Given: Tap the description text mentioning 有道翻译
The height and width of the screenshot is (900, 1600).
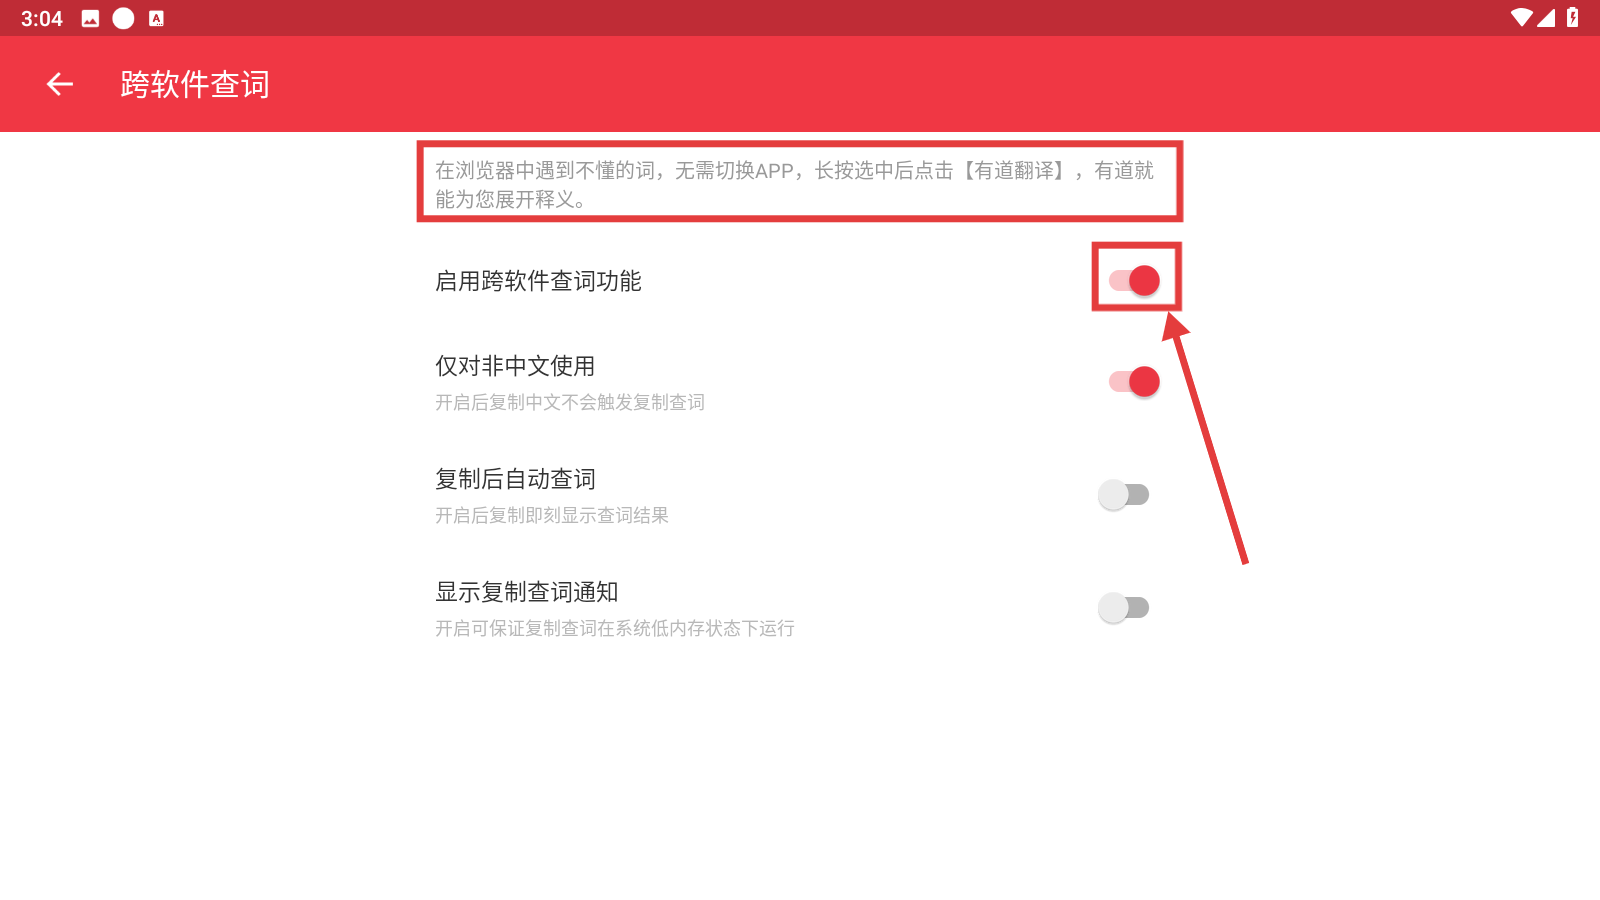Looking at the screenshot, I should coord(795,185).
